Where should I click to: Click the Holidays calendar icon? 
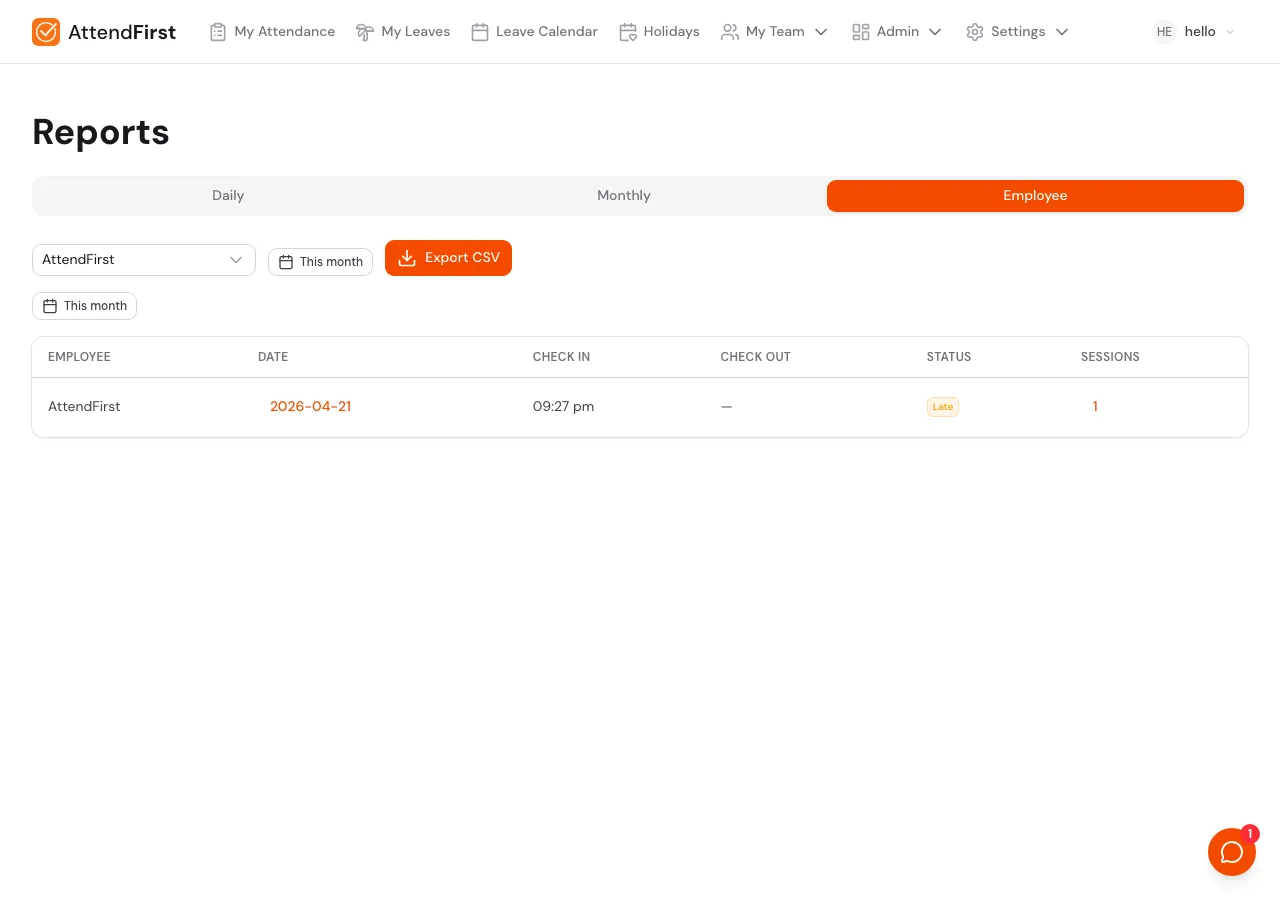tap(628, 31)
